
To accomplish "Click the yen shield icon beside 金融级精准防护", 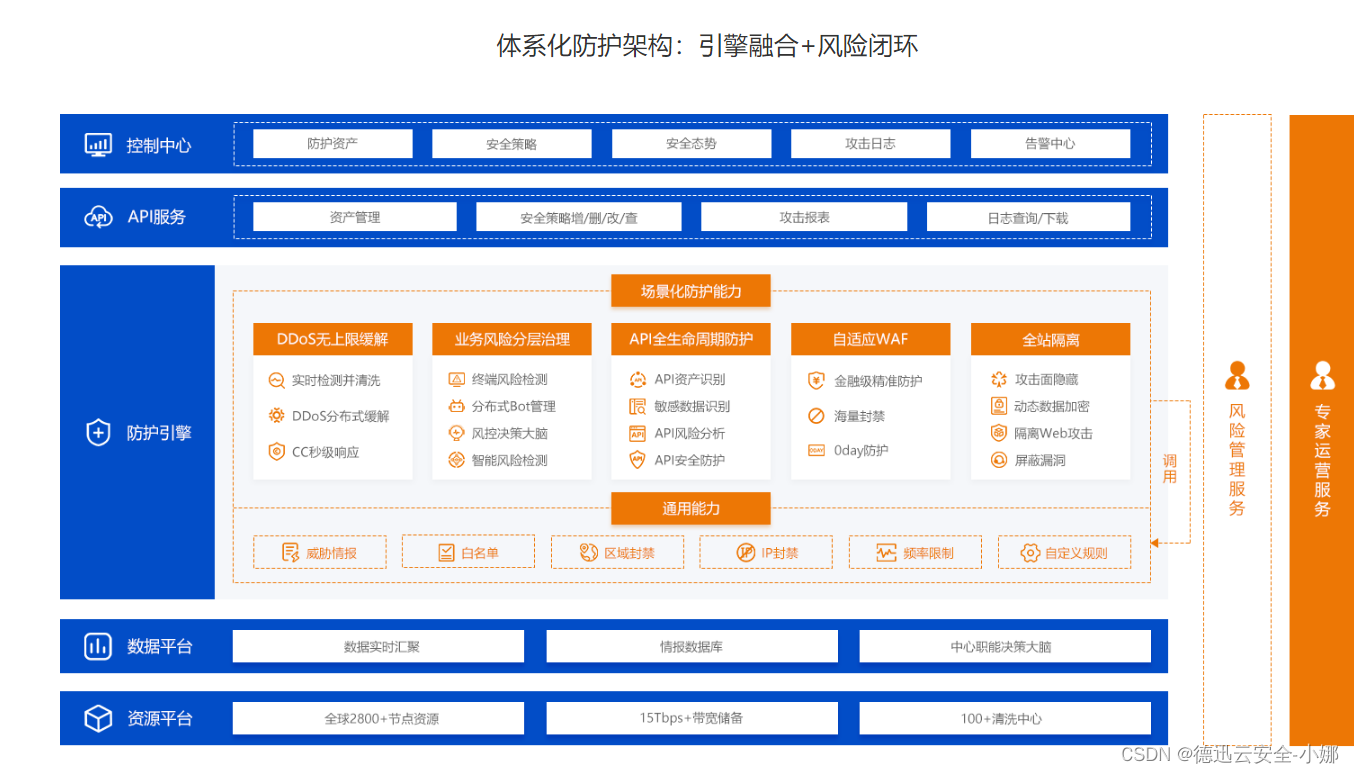I will coord(816,381).
